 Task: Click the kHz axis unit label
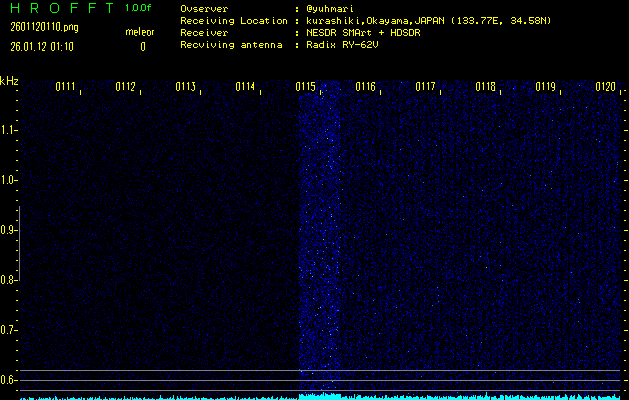pyautogui.click(x=9, y=81)
